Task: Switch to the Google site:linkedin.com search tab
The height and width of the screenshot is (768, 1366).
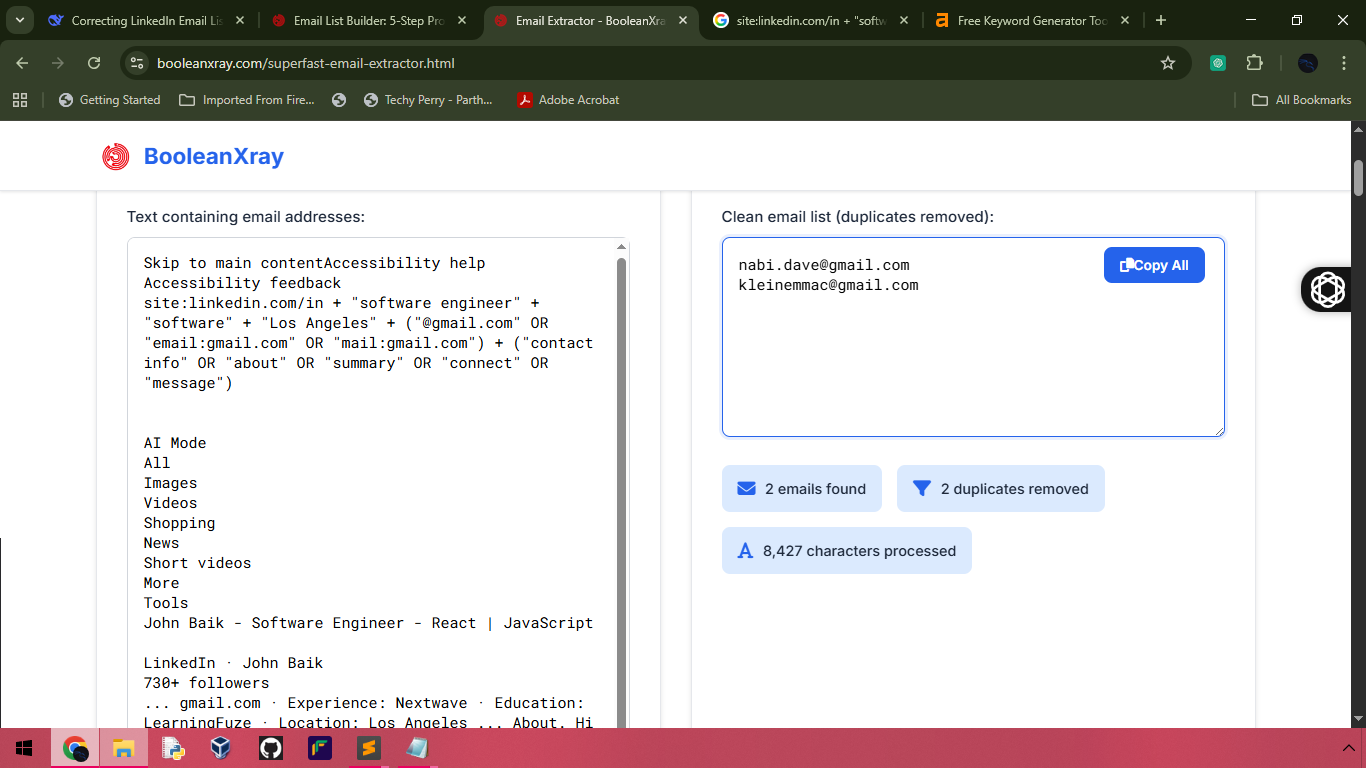Action: [x=810, y=20]
